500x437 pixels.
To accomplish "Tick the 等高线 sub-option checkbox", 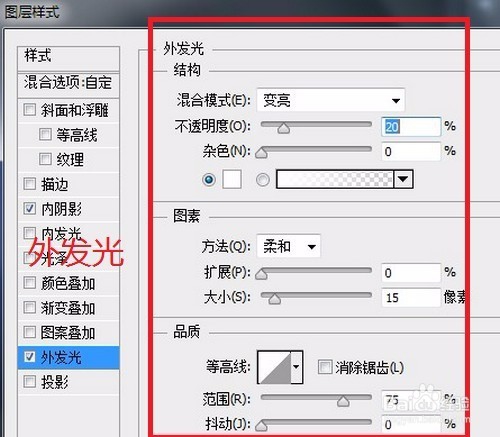I will 45,134.
